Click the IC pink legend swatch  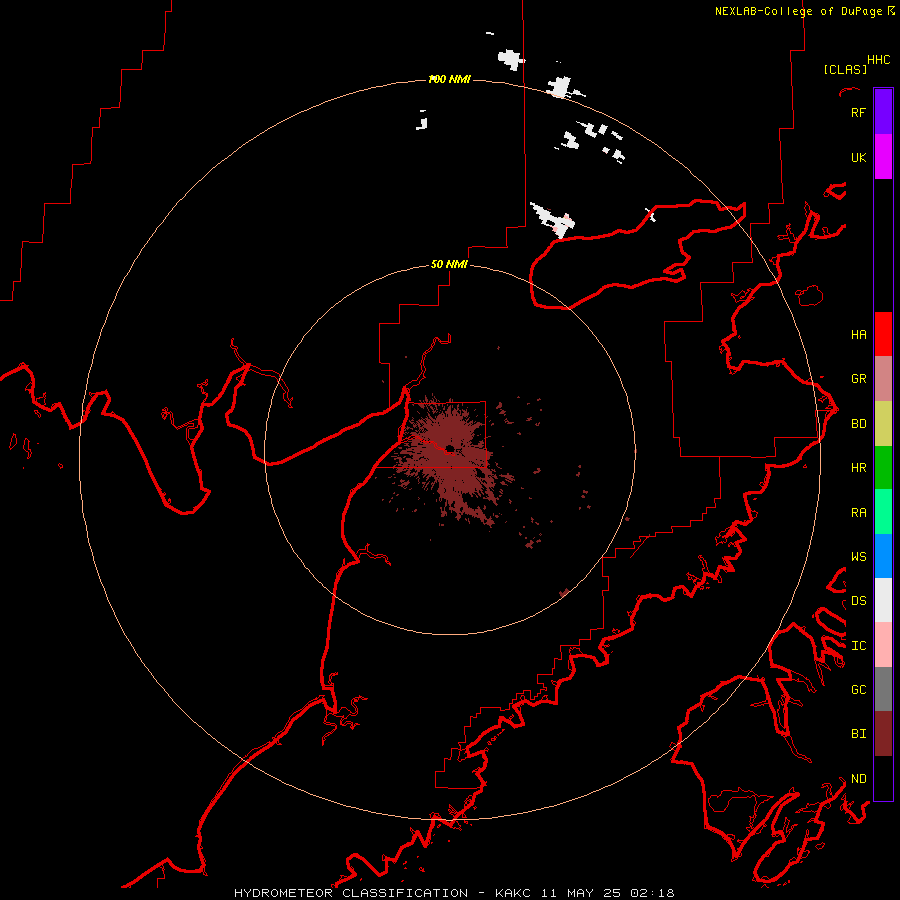[x=883, y=645]
